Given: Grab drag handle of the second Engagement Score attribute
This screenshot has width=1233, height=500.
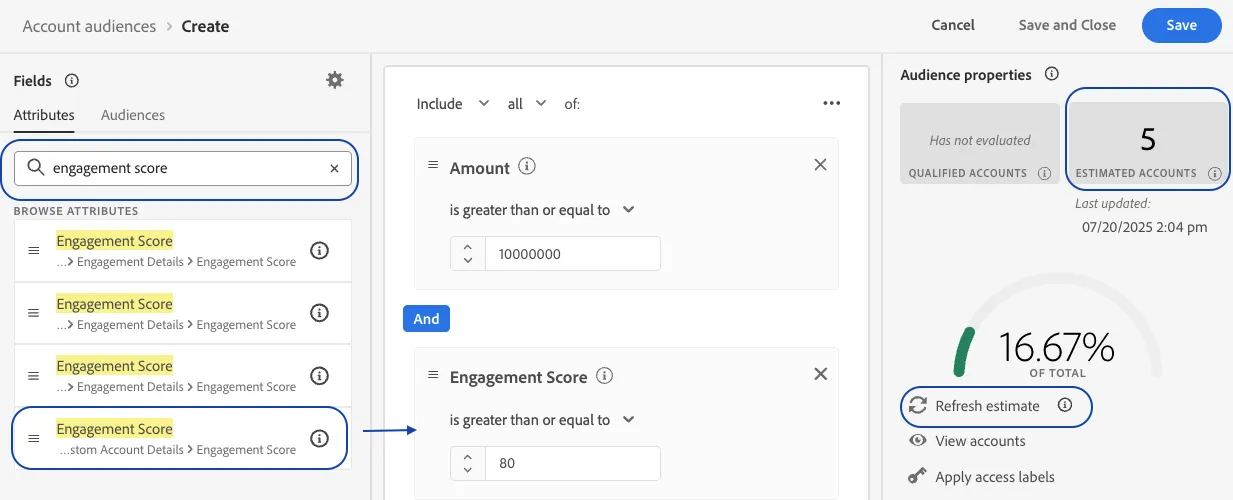Looking at the screenshot, I should (x=34, y=313).
